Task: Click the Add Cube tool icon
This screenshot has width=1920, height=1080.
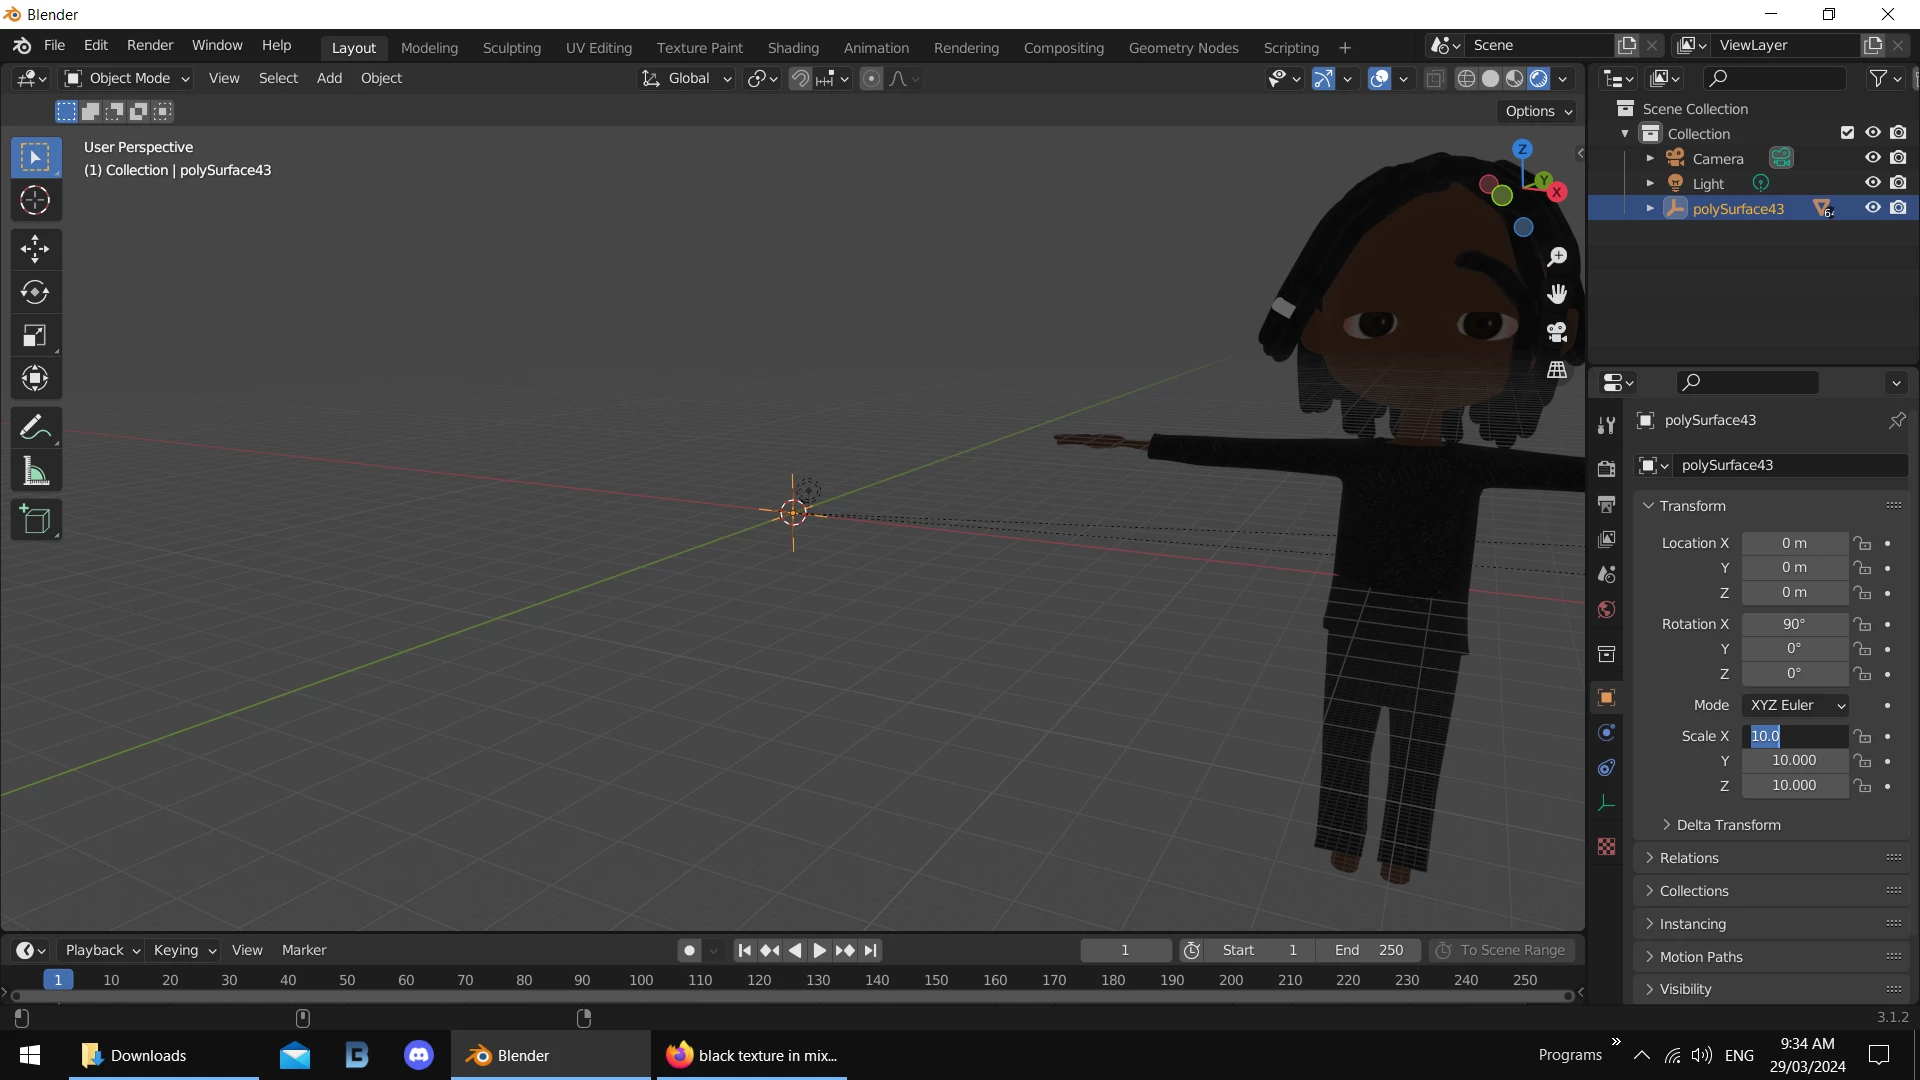Action: point(35,520)
